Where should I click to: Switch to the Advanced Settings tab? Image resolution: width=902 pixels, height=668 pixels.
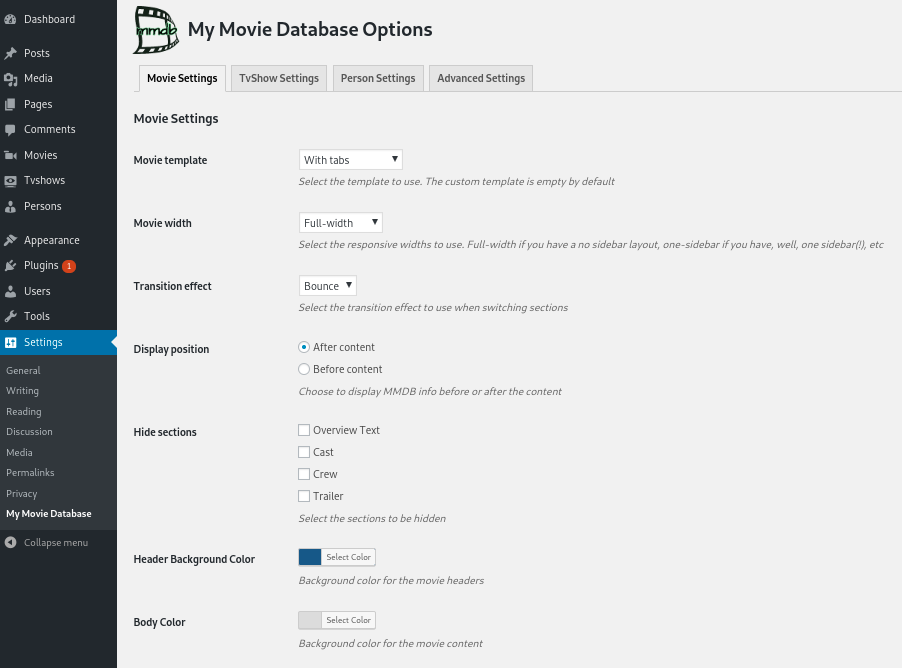[x=481, y=78]
